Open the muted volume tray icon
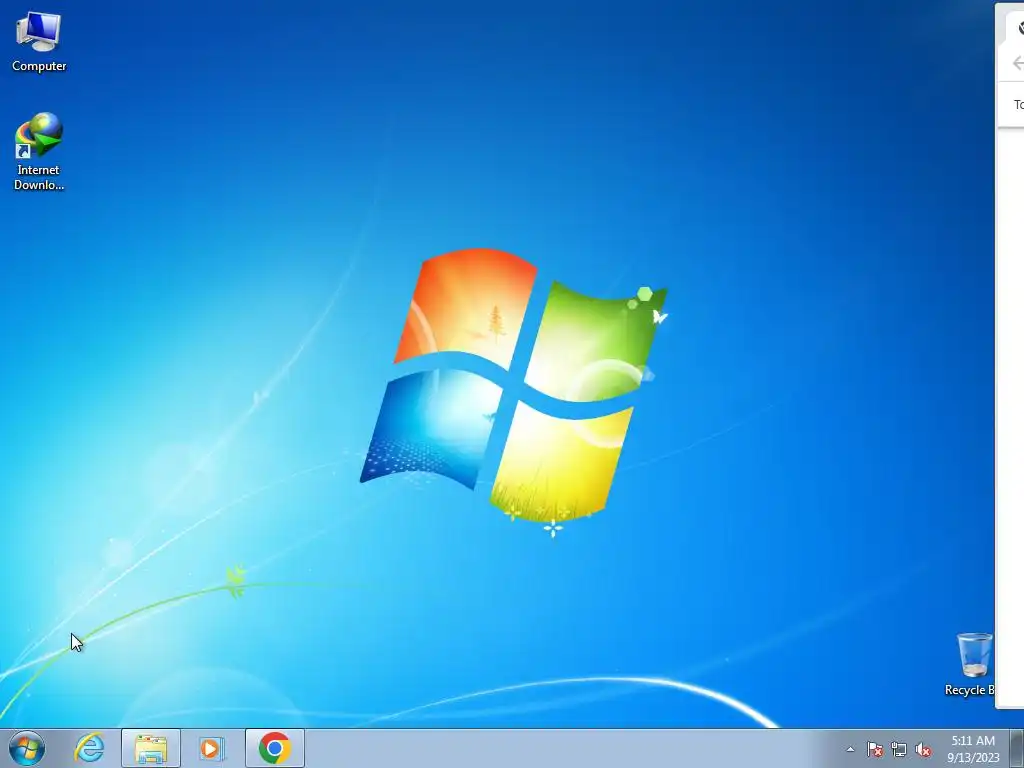 [x=923, y=749]
